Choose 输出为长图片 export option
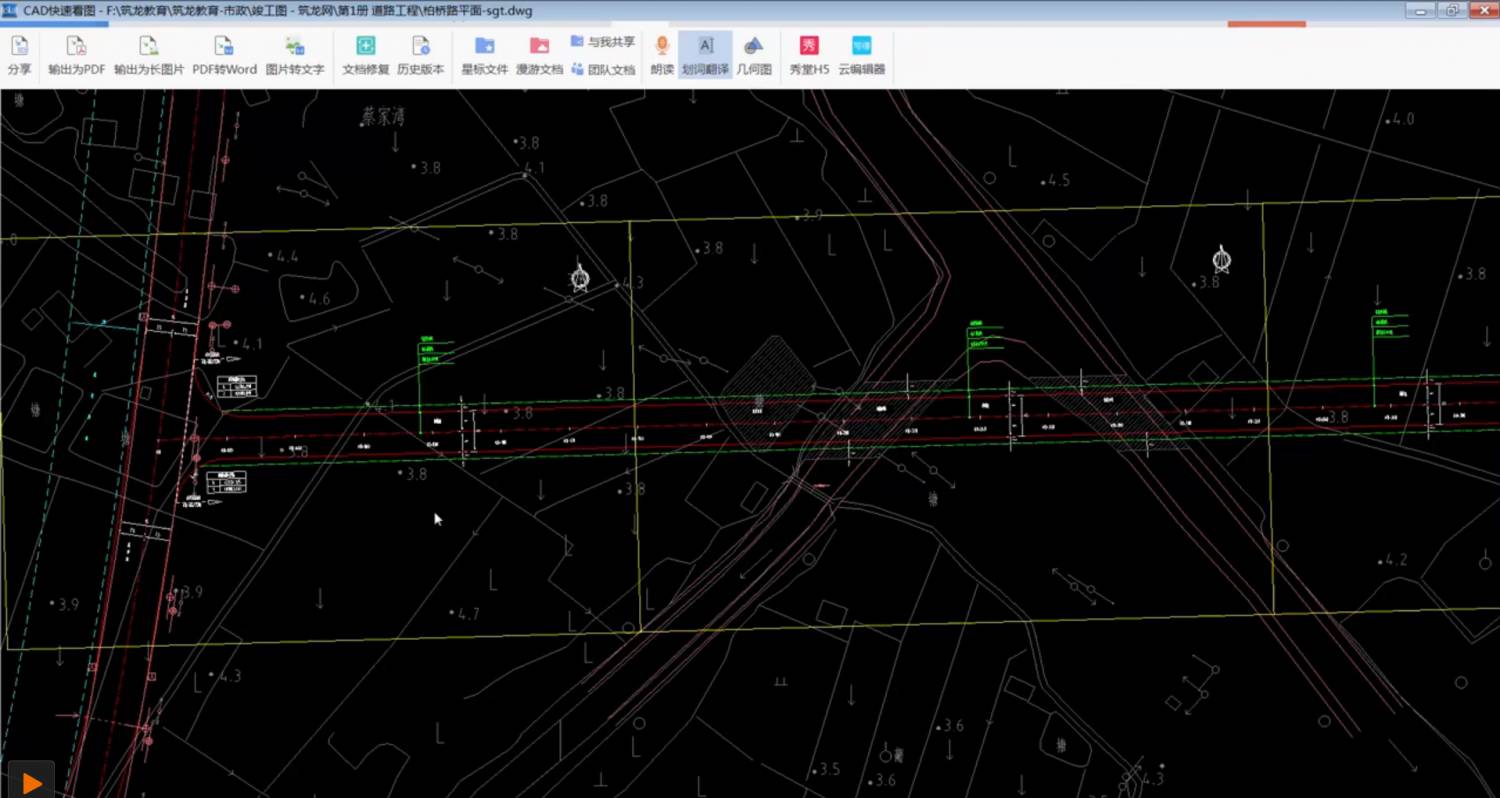The image size is (1500, 798). point(149,56)
